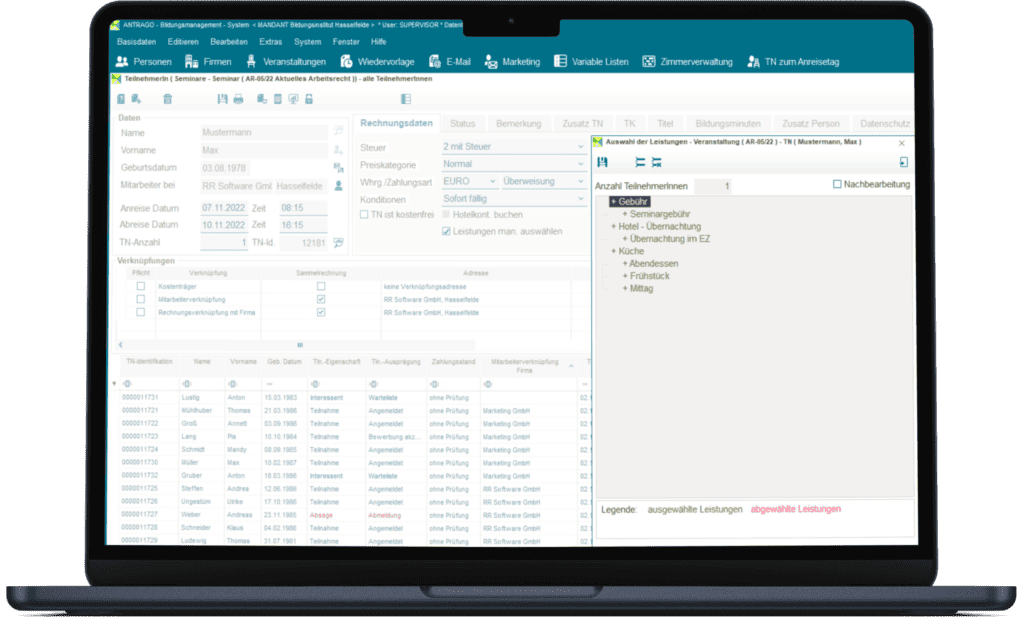Open the Personen module in the top toolbar
The height and width of the screenshot is (617, 1024).
144,62
